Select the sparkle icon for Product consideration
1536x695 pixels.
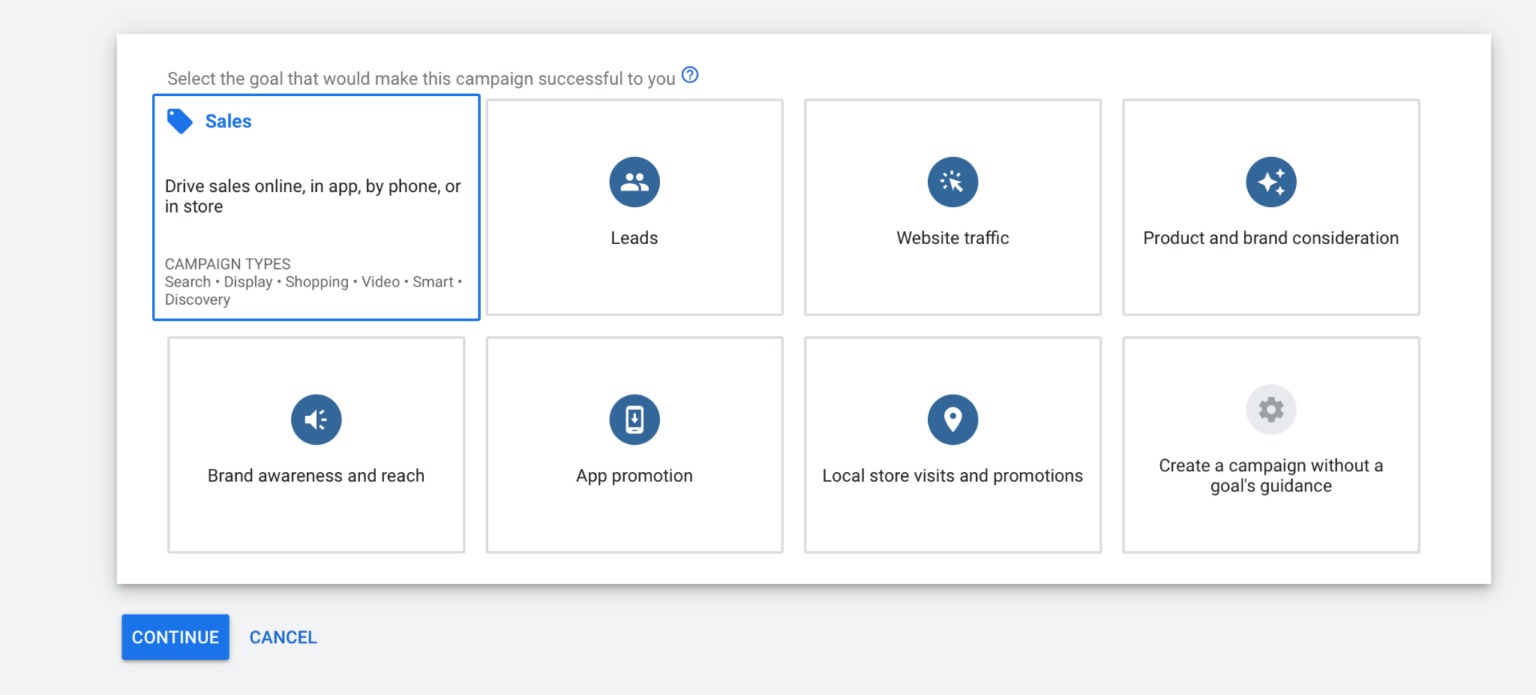tap(1270, 182)
